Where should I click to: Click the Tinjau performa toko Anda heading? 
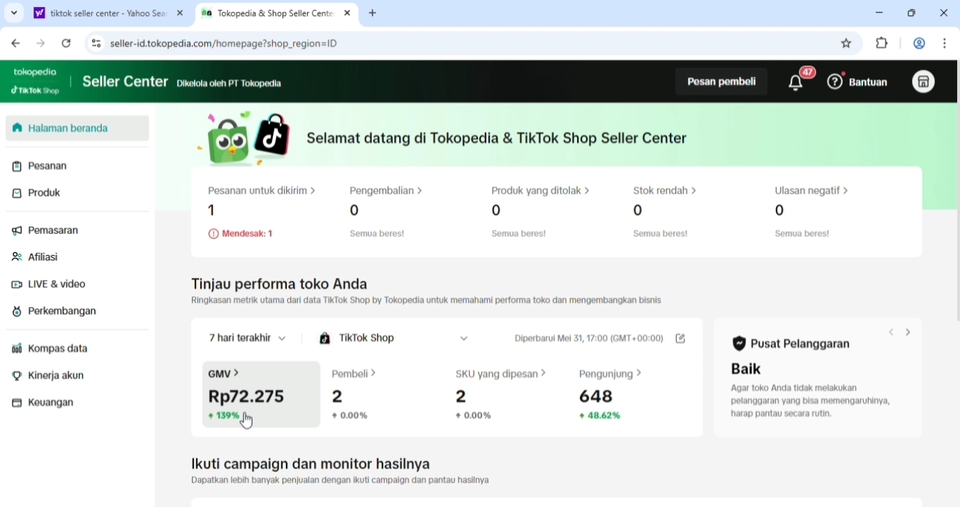point(279,284)
